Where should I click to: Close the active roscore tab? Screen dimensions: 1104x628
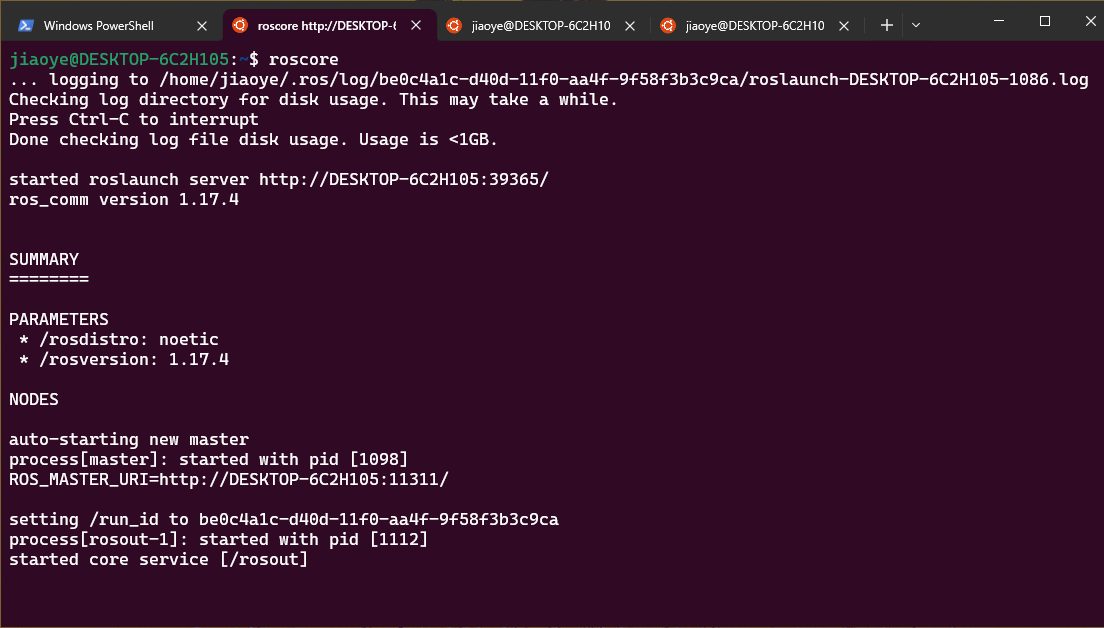click(416, 26)
